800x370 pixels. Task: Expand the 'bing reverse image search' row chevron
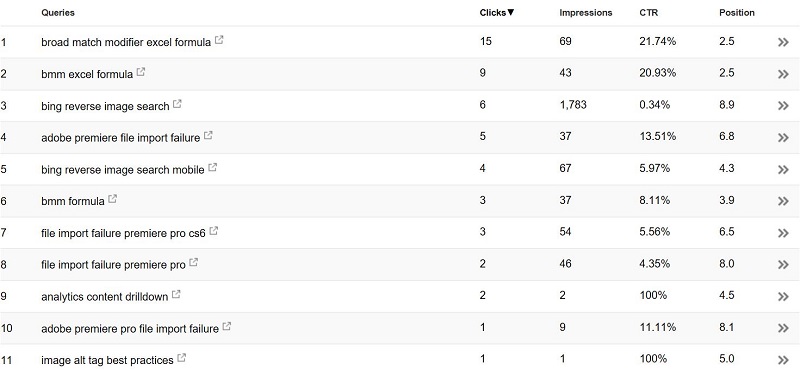pyautogui.click(x=783, y=106)
